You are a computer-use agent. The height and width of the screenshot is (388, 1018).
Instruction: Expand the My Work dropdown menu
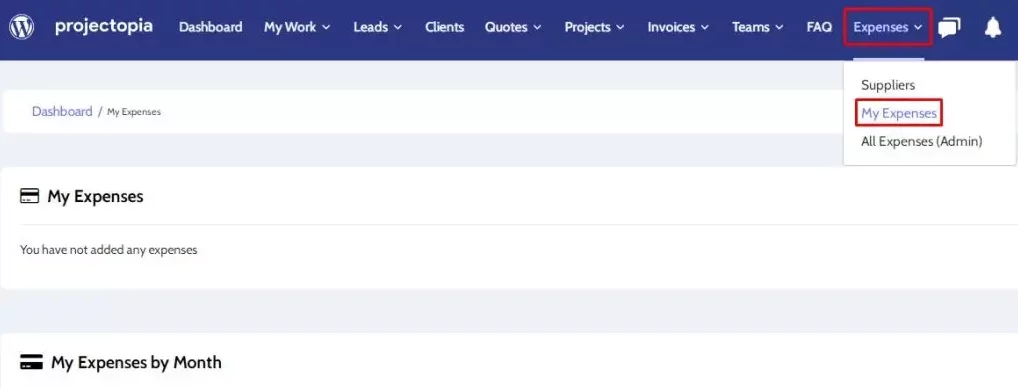pos(297,27)
